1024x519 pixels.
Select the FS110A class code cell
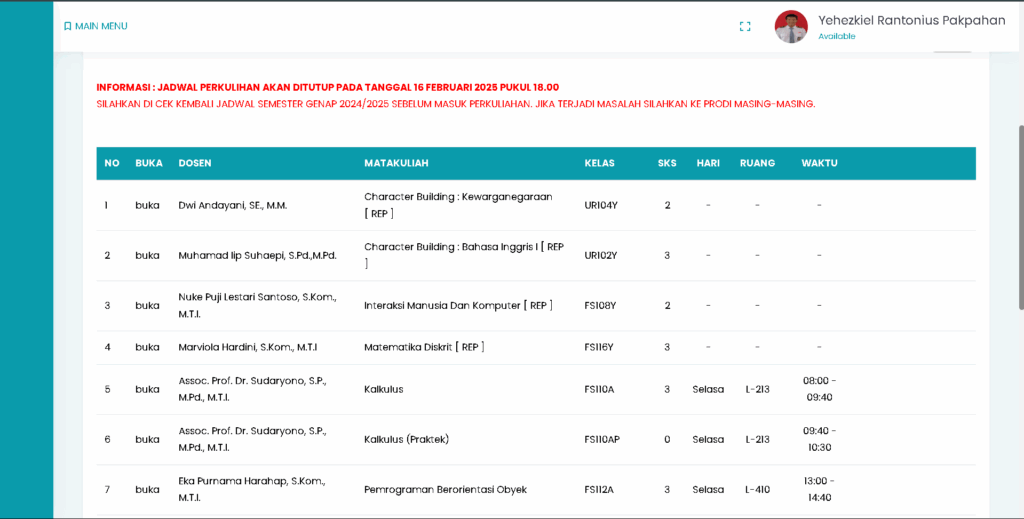599,389
